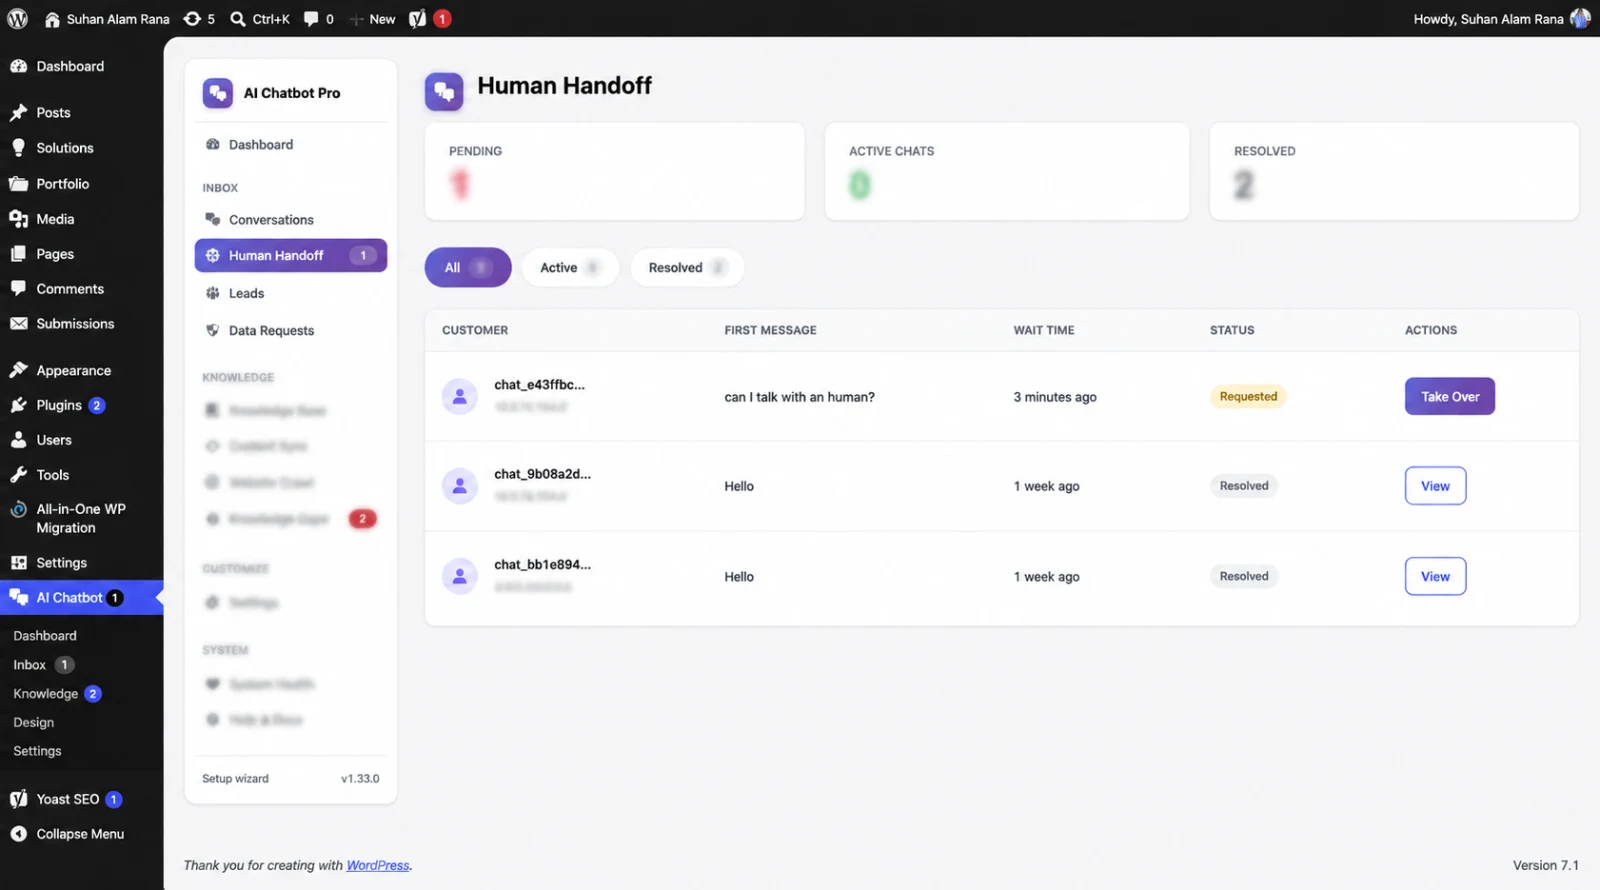Image resolution: width=1600 pixels, height=890 pixels.
Task: Open AI Chatbot item in WordPress sidebar
Action: click(x=81, y=598)
